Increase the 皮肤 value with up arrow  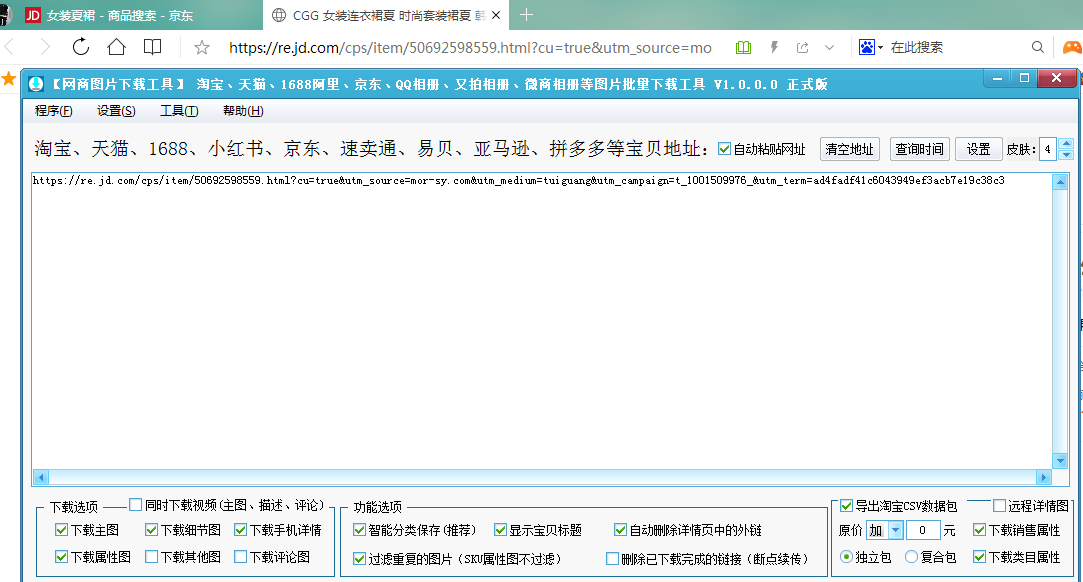click(x=1066, y=144)
